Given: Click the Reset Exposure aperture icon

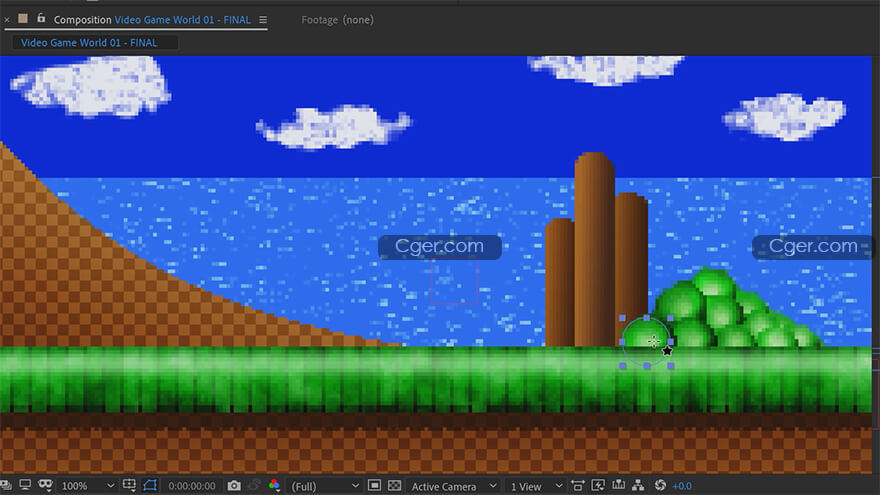Looking at the screenshot, I should coord(660,485).
